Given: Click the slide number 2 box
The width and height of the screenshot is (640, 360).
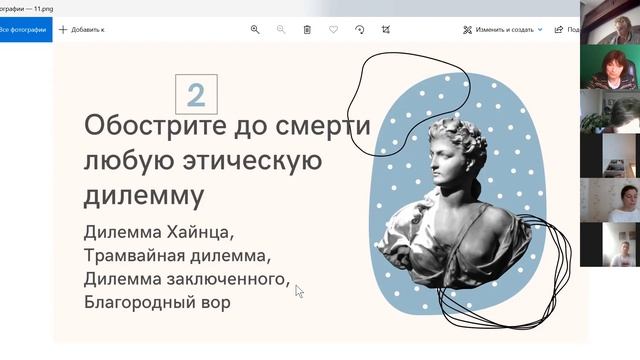Looking at the screenshot, I should pos(196,94).
